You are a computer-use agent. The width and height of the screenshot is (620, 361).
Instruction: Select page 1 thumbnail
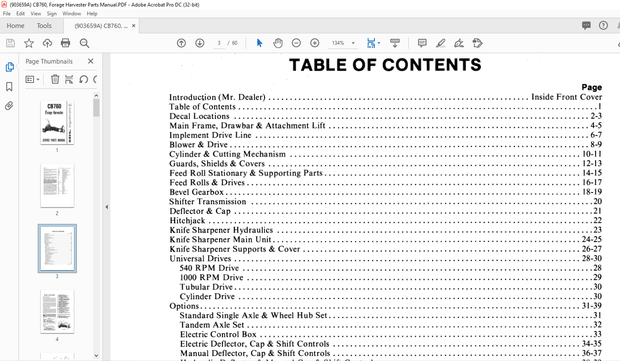coord(57,122)
